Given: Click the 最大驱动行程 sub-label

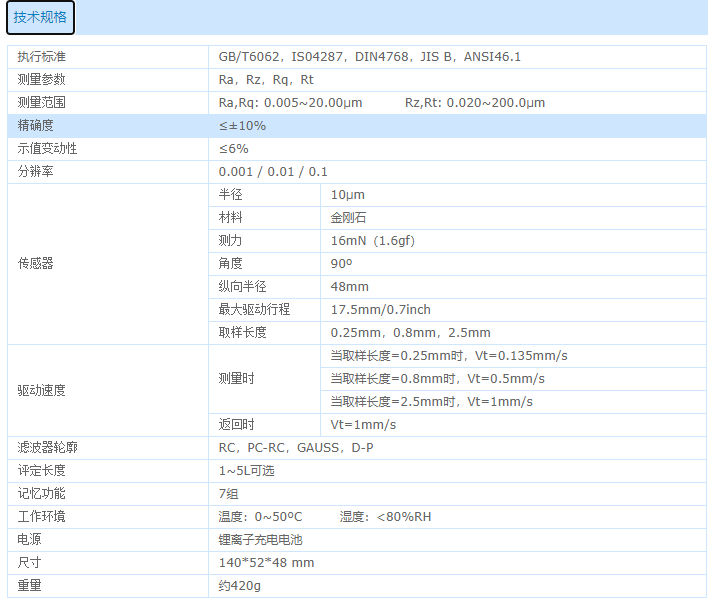Looking at the screenshot, I should [x=254, y=310].
